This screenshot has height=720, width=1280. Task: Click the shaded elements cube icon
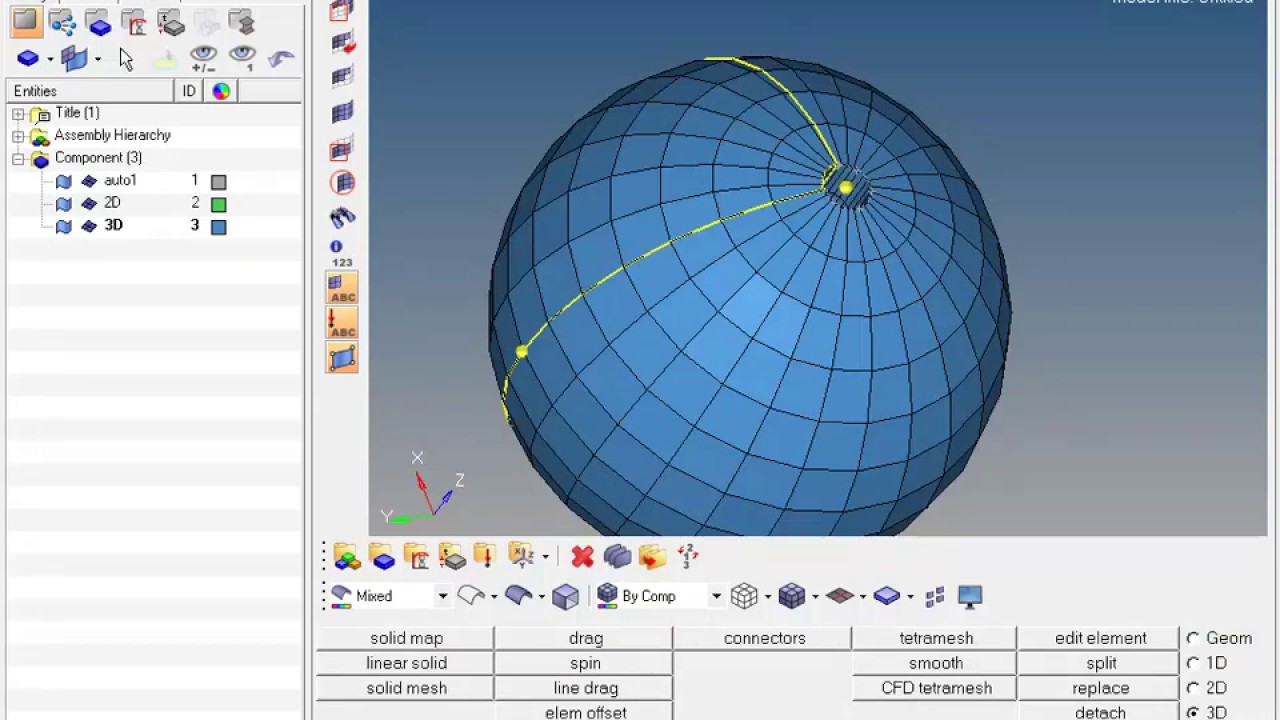coord(791,596)
